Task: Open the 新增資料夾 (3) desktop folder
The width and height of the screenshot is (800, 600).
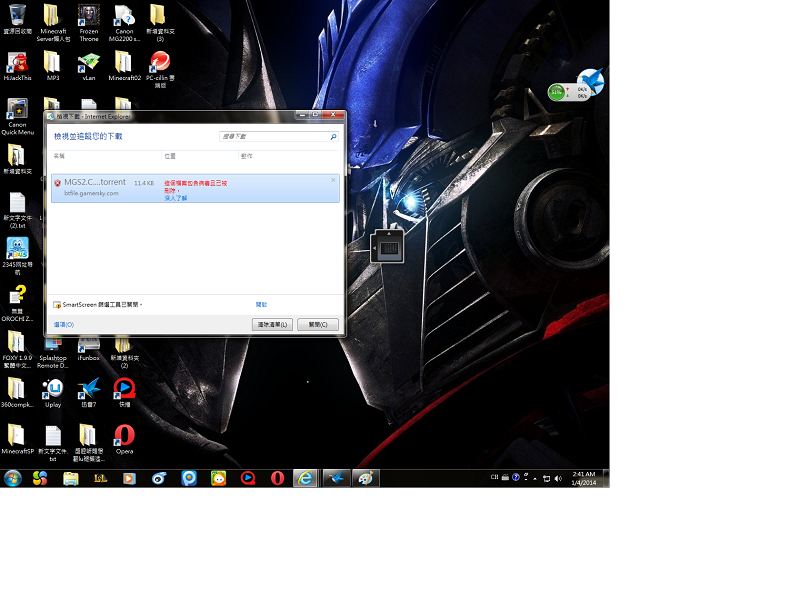Action: tap(160, 22)
